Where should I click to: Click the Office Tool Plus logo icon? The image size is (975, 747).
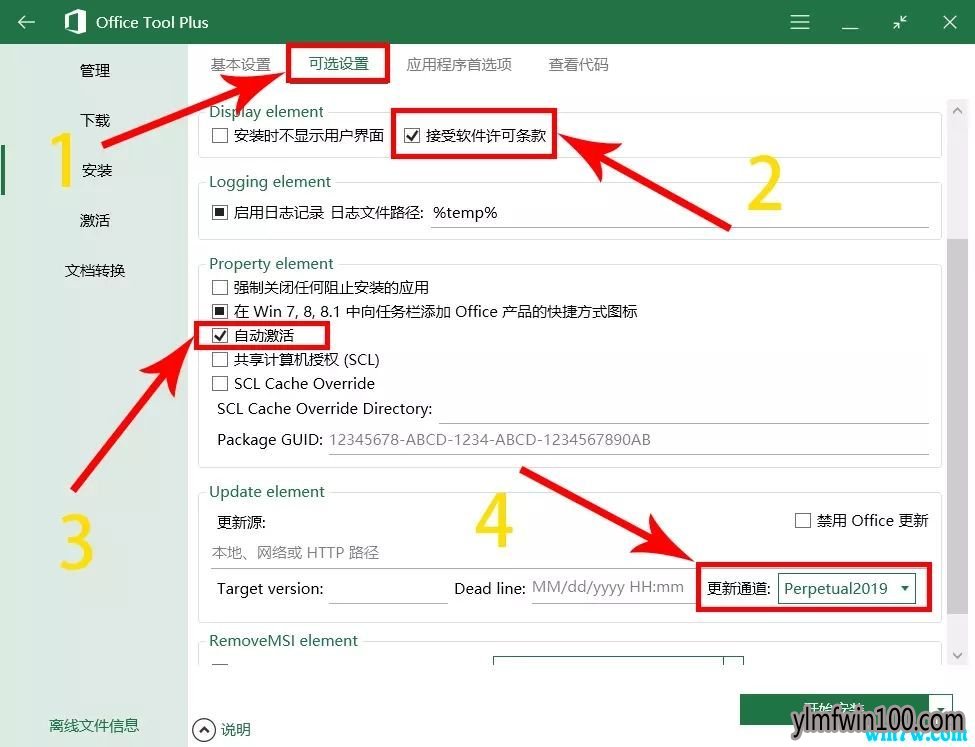75,22
